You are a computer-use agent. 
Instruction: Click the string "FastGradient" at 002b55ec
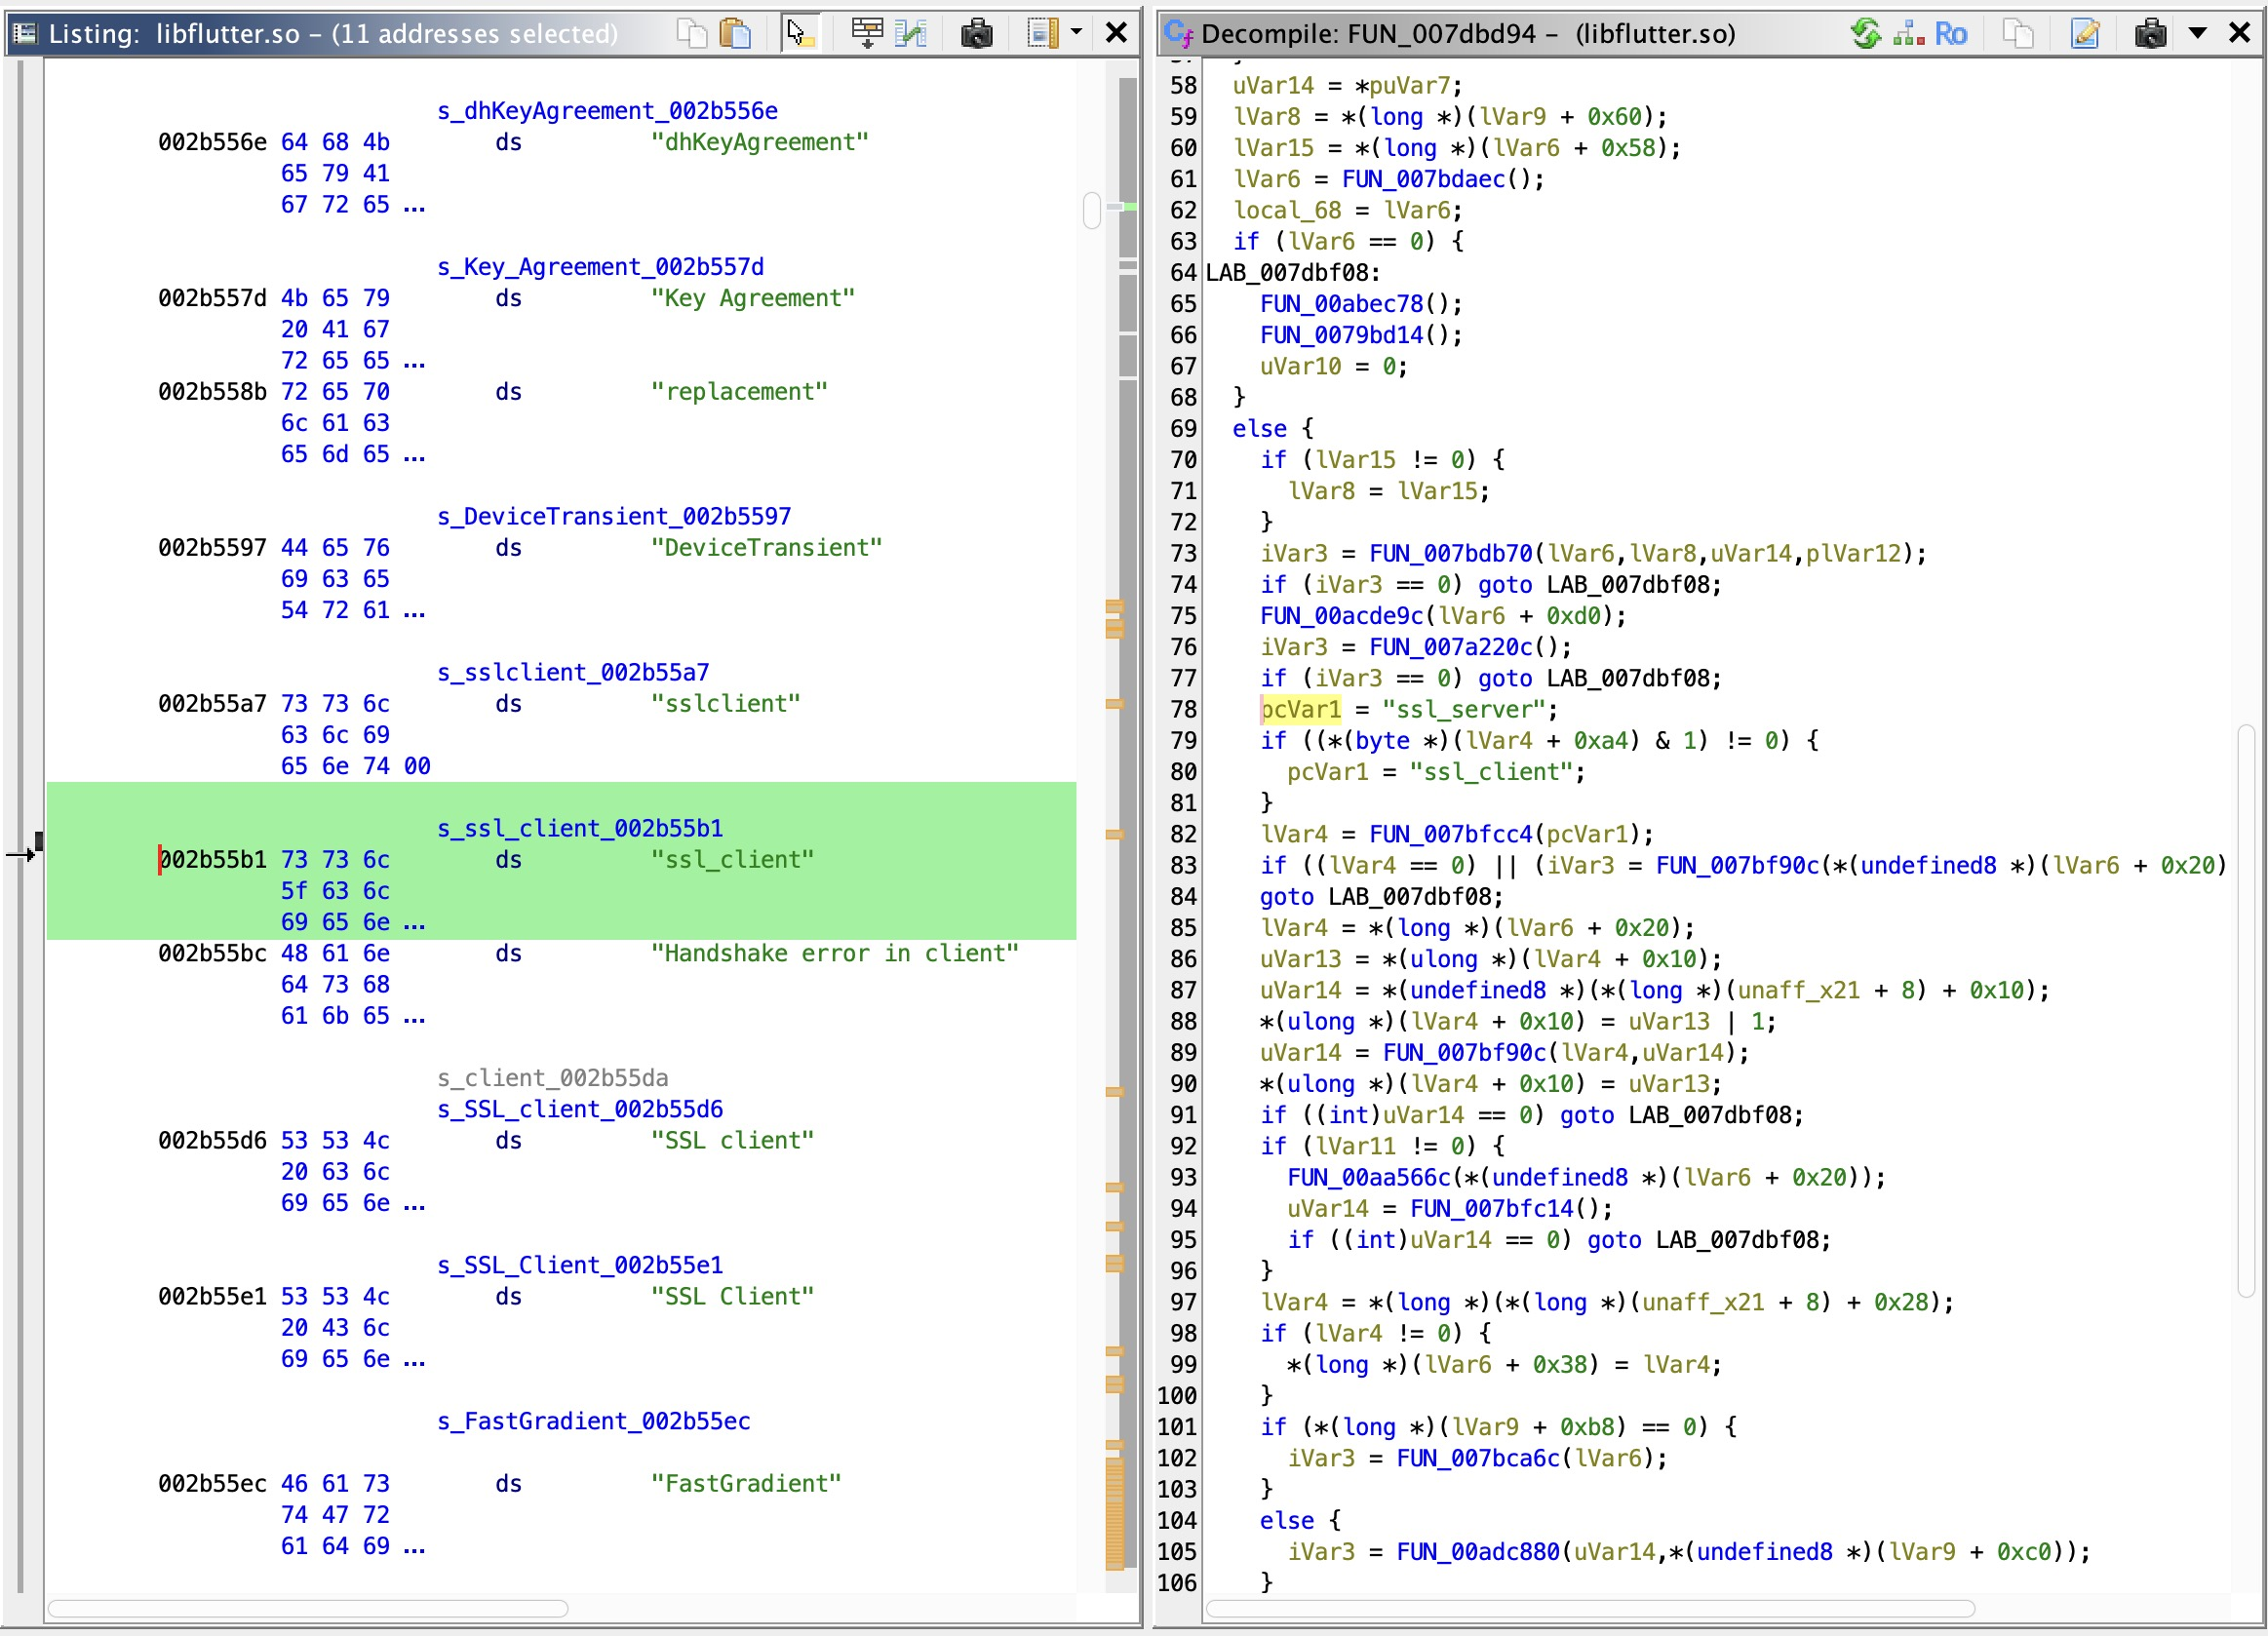746,1484
